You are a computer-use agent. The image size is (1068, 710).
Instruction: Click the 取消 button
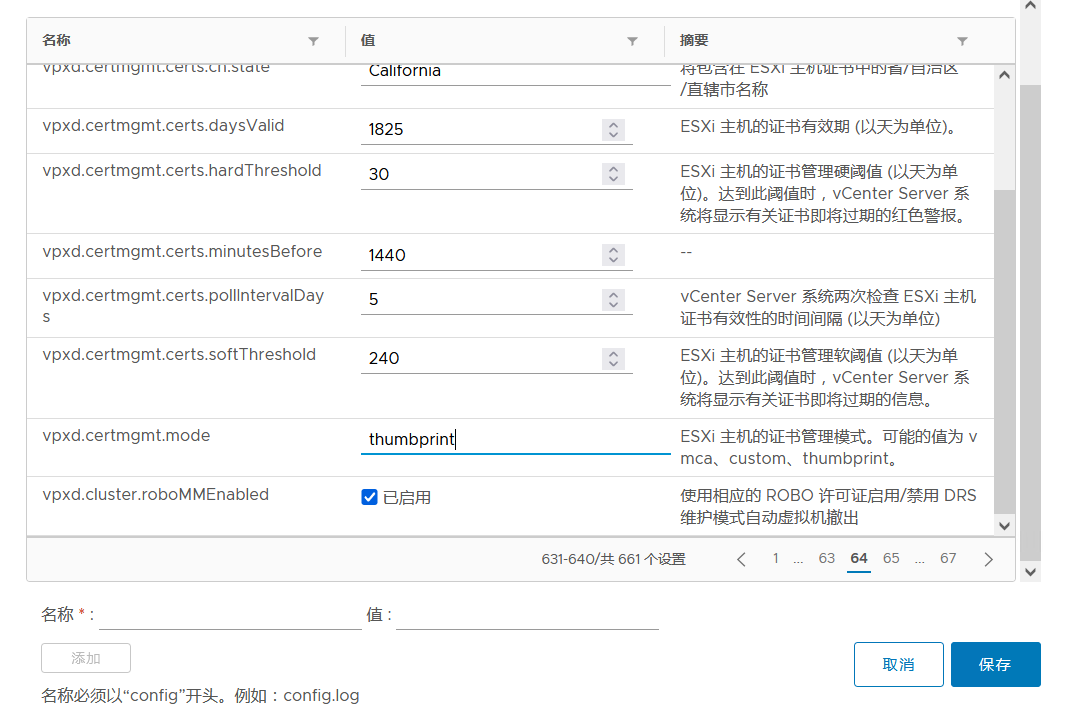(x=898, y=664)
